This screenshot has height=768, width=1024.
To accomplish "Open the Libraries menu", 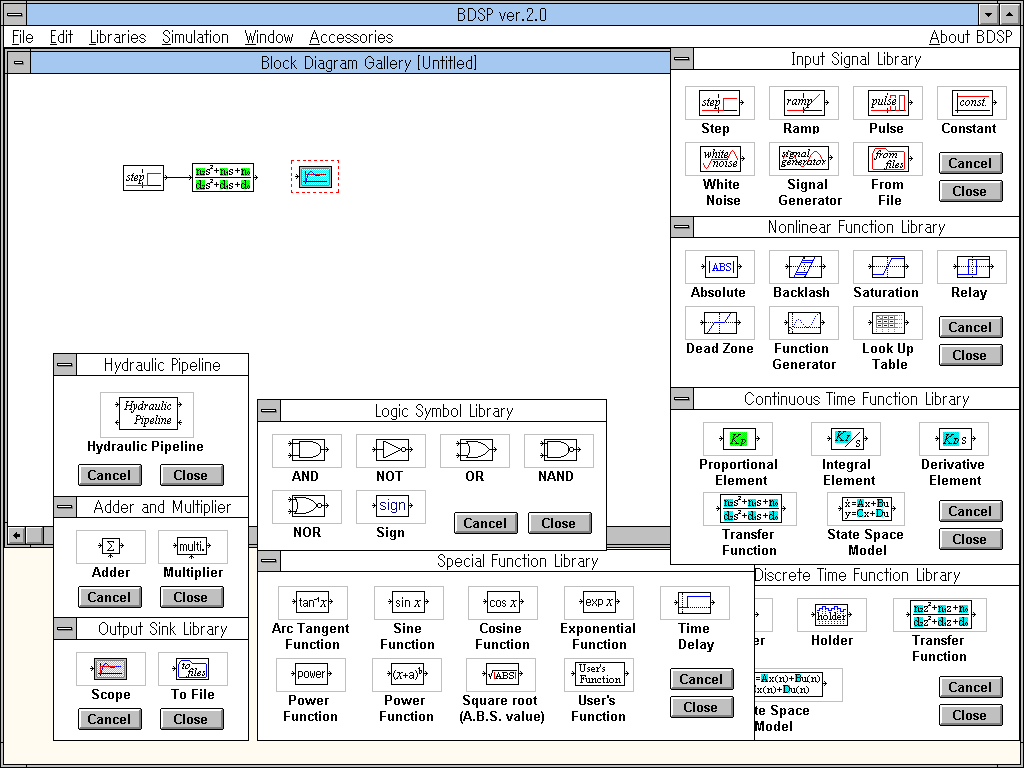I will (117, 37).
